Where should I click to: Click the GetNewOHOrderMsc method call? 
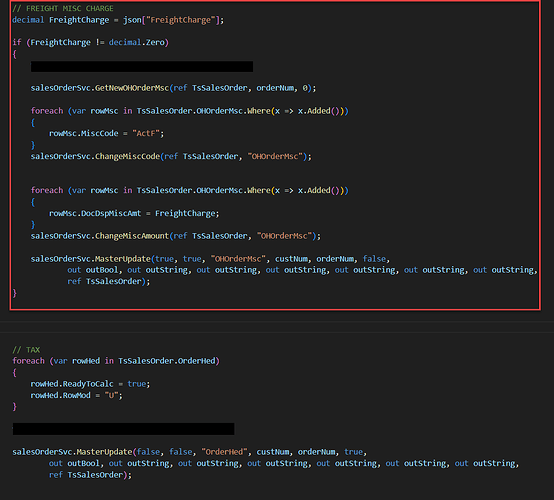tap(132, 88)
